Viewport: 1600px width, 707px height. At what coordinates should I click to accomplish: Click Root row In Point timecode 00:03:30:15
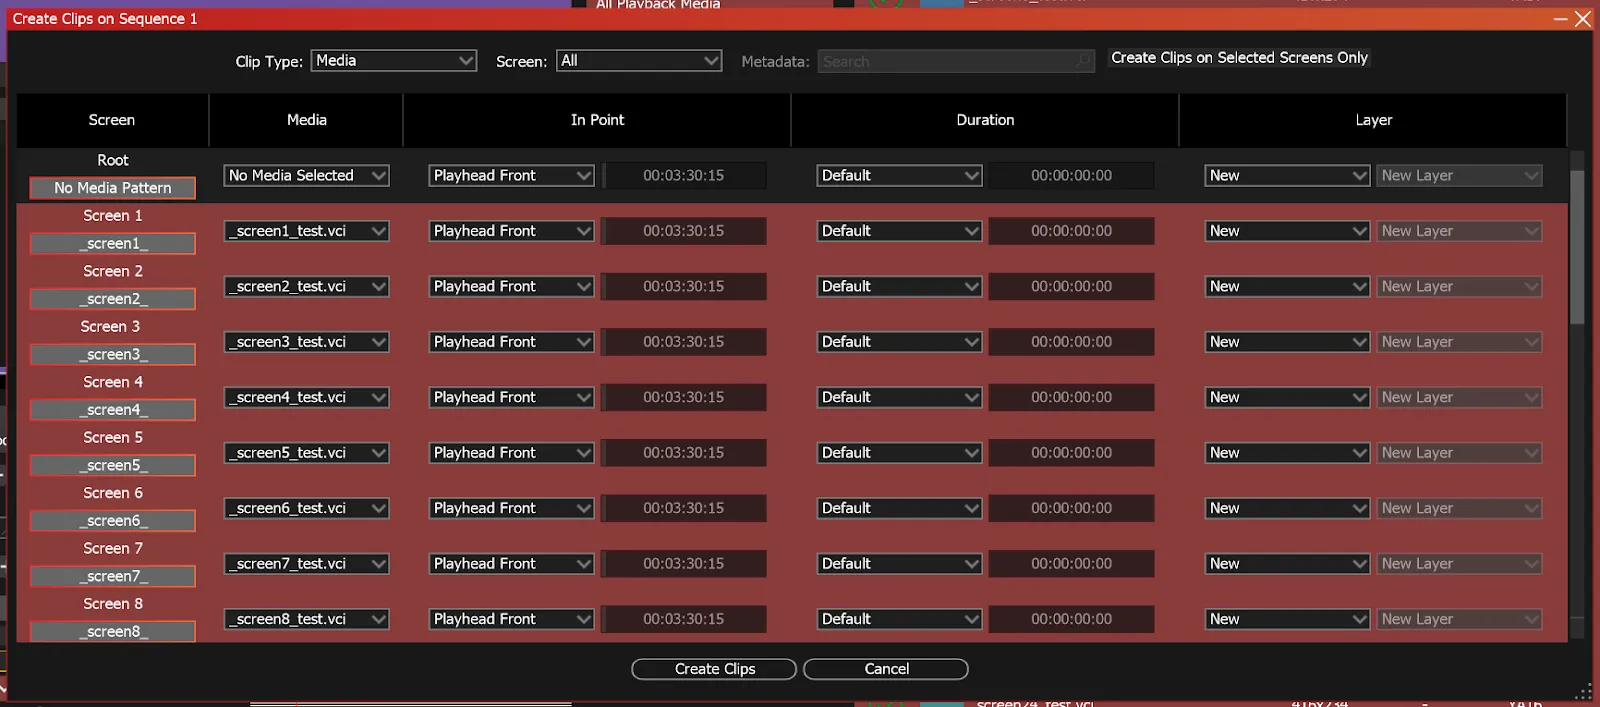tap(683, 175)
